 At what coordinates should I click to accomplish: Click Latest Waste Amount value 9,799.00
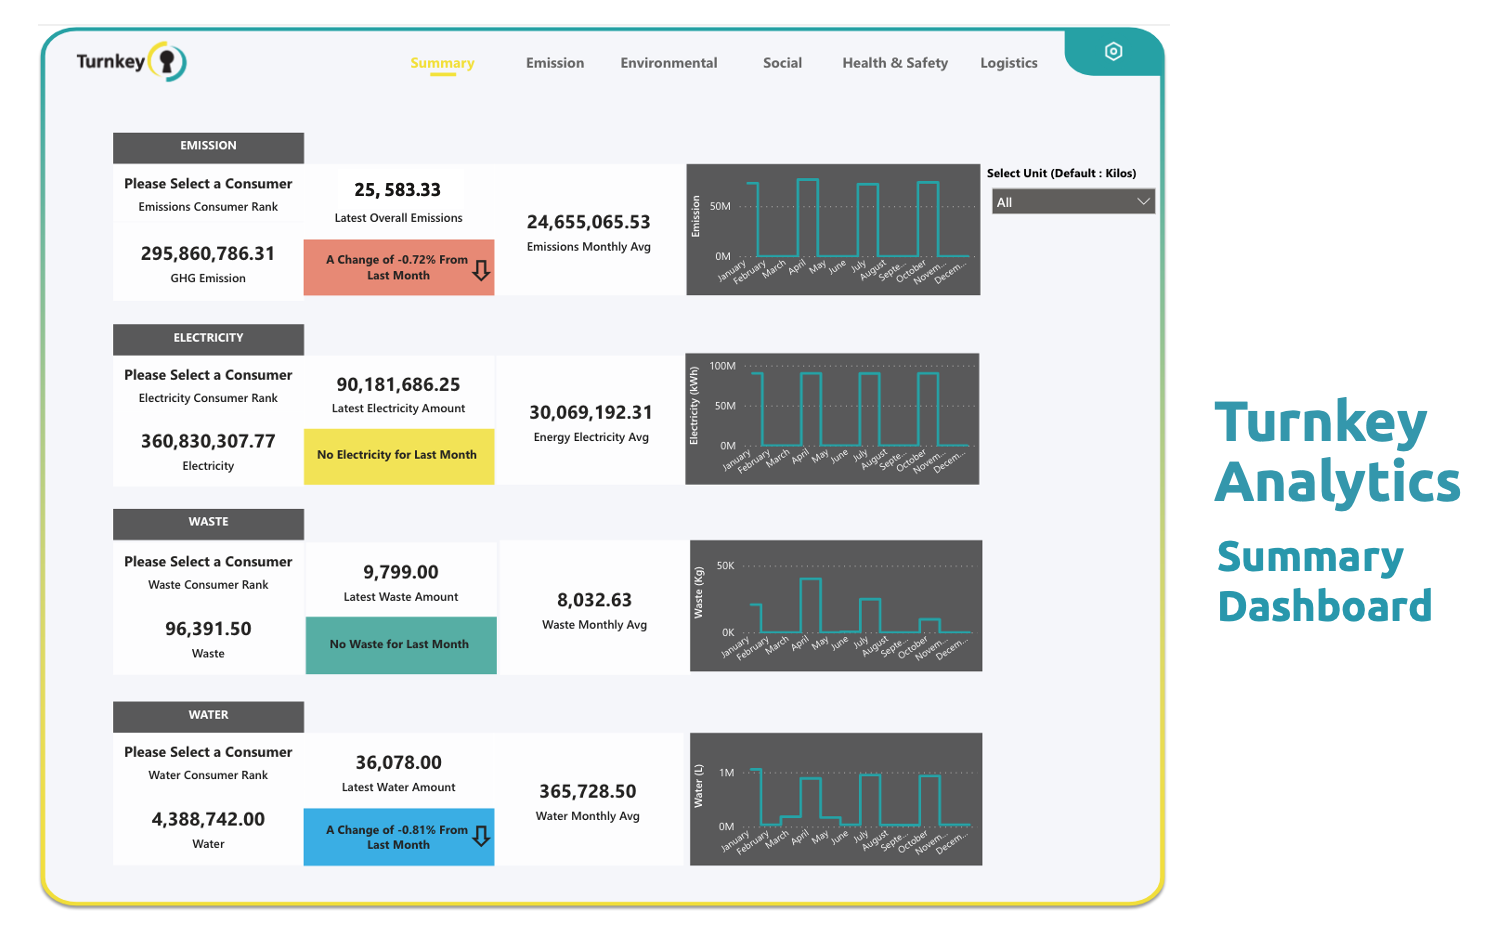click(401, 572)
